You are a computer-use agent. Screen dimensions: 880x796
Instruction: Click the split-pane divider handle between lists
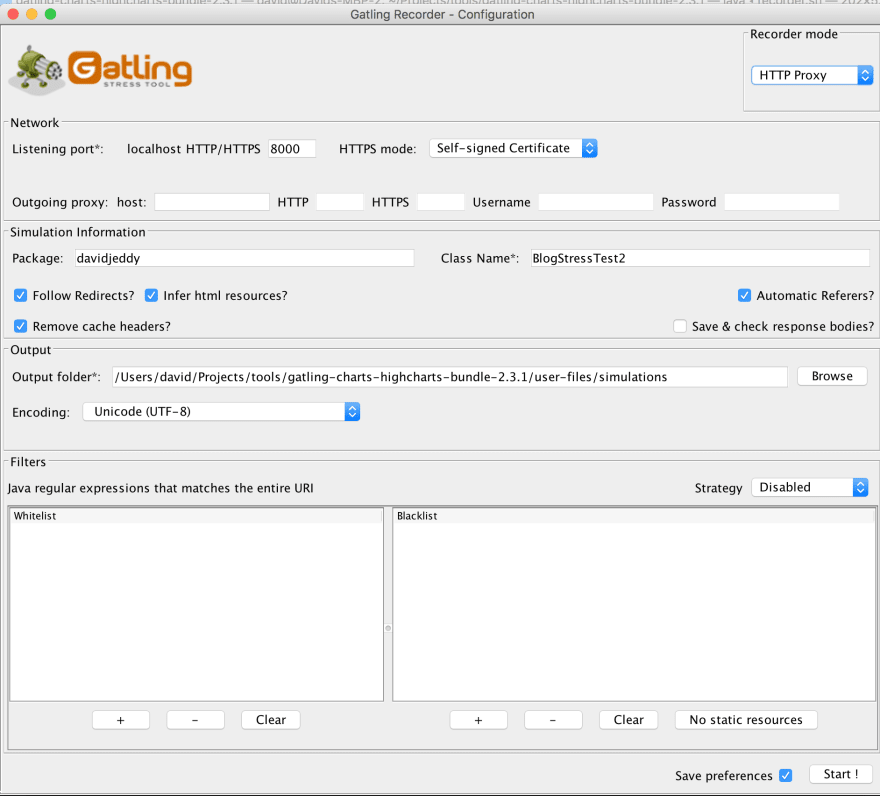(x=388, y=628)
